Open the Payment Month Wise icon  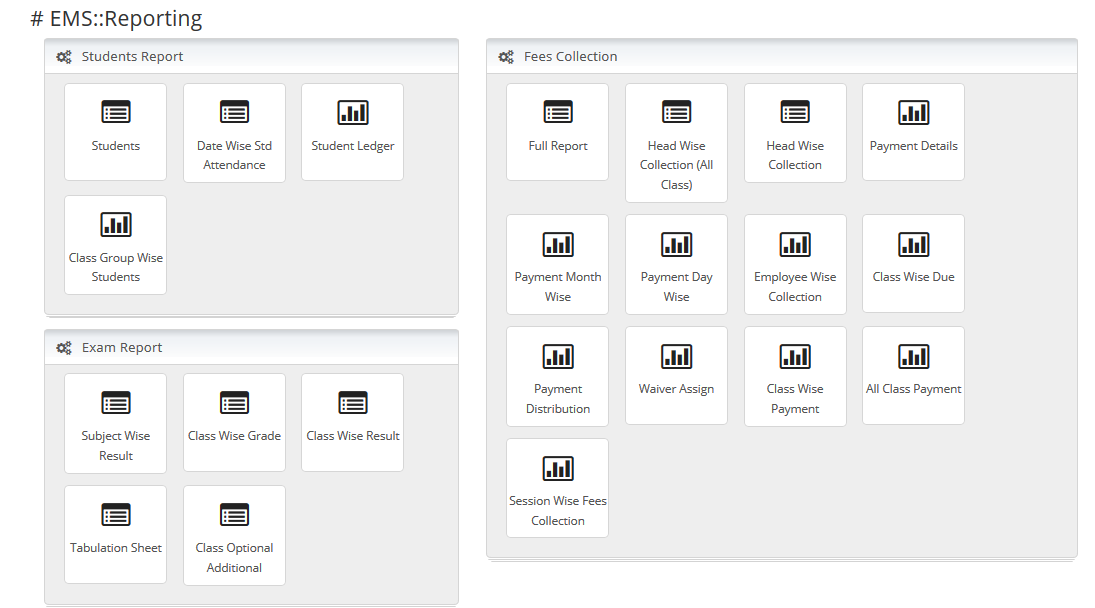pyautogui.click(x=558, y=245)
